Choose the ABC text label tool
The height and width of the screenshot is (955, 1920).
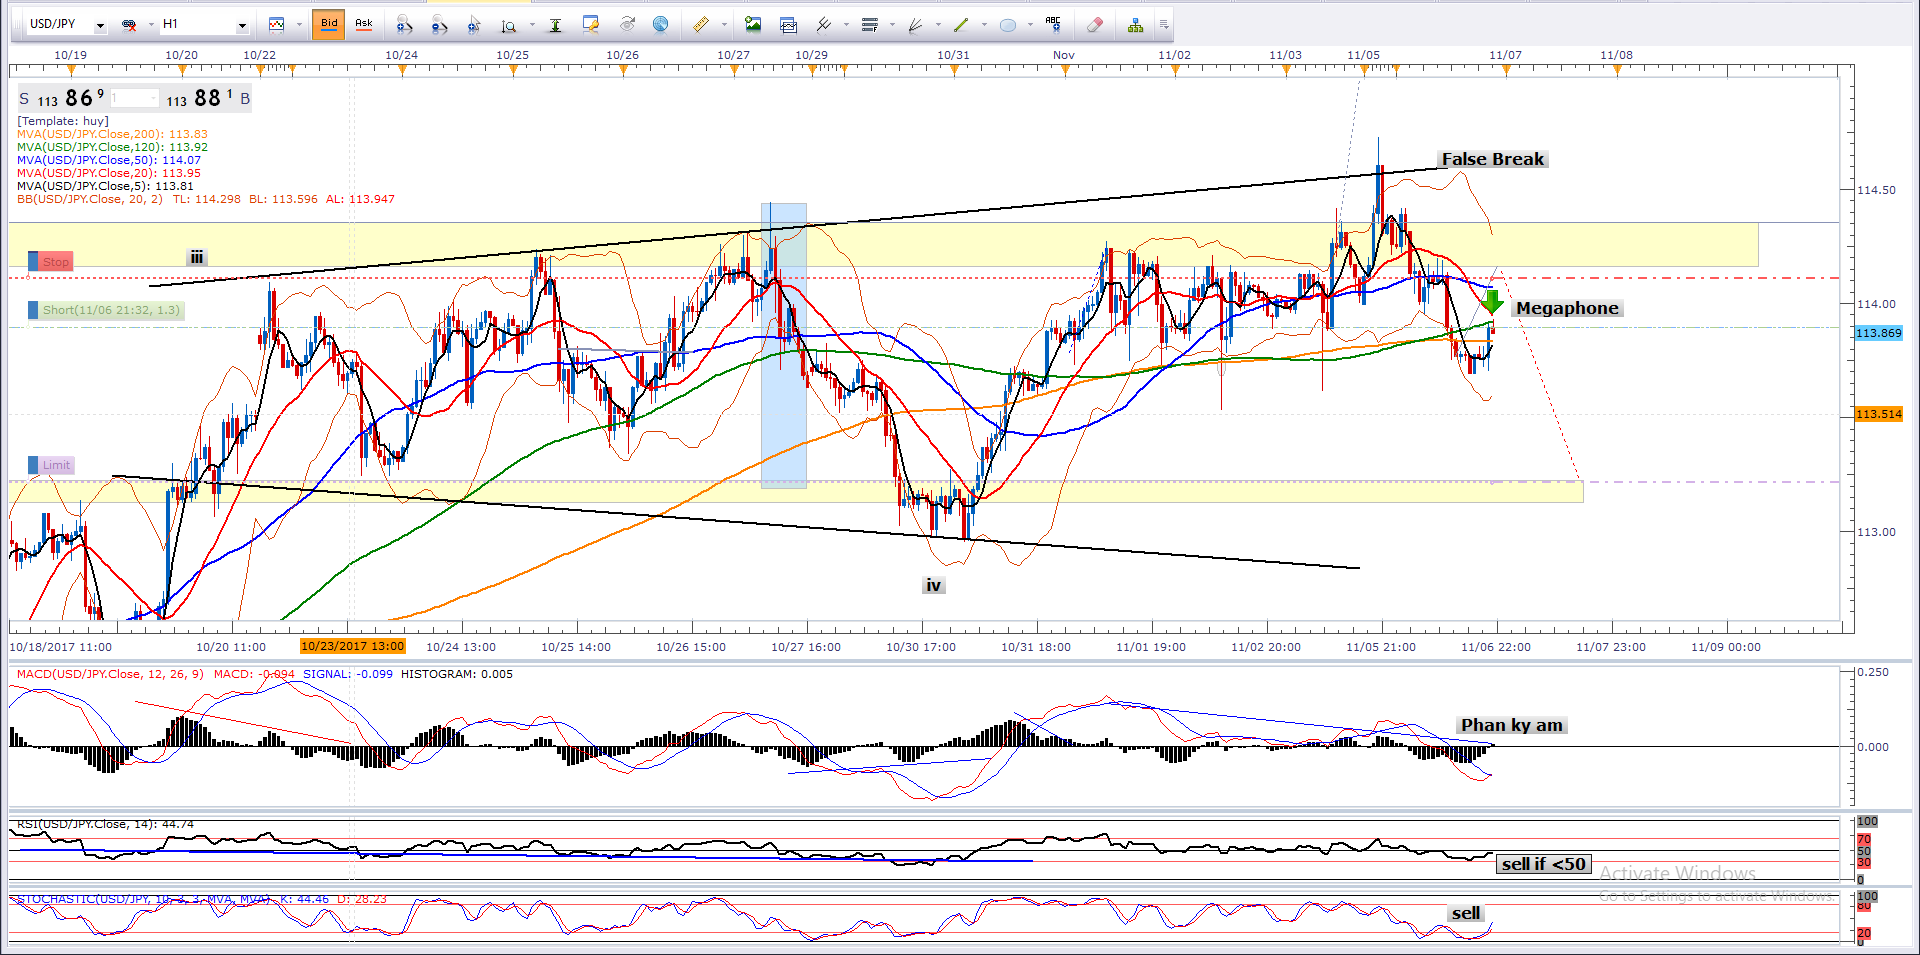[1053, 25]
